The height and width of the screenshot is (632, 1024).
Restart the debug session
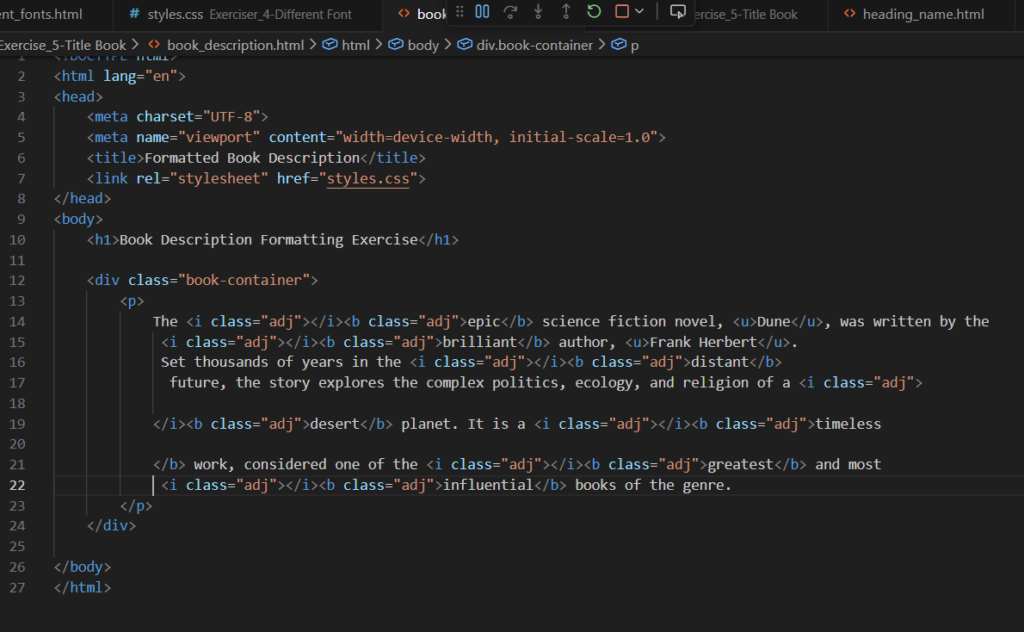pyautogui.click(x=594, y=12)
